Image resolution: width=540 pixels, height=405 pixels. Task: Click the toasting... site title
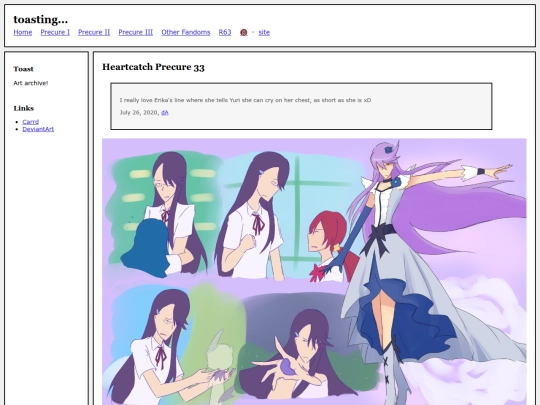pos(41,19)
